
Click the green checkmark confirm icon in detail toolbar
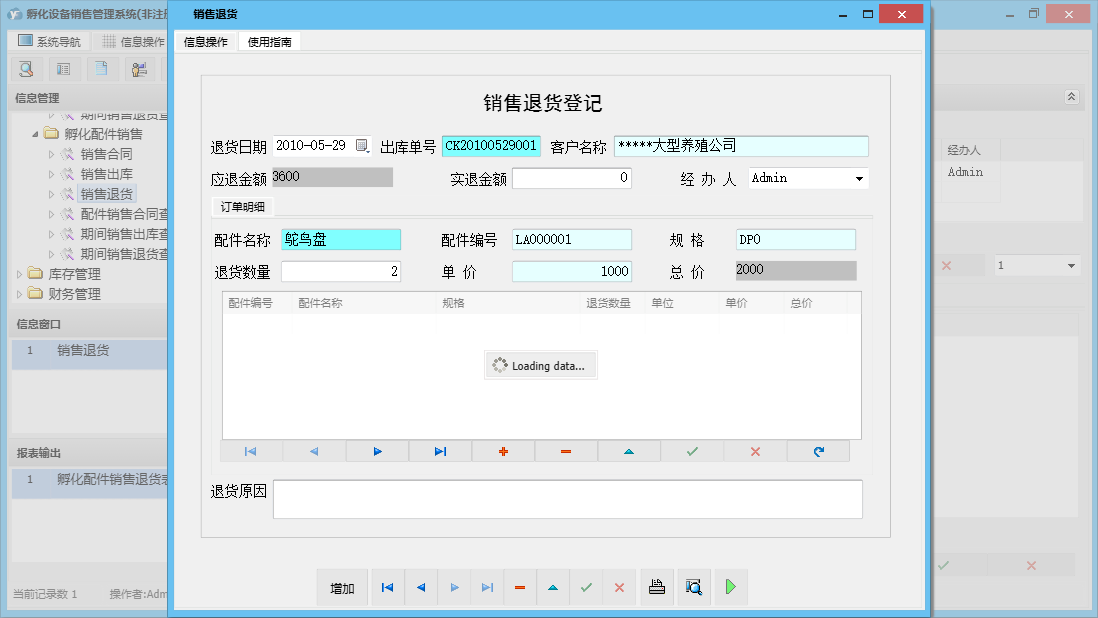[x=692, y=451]
